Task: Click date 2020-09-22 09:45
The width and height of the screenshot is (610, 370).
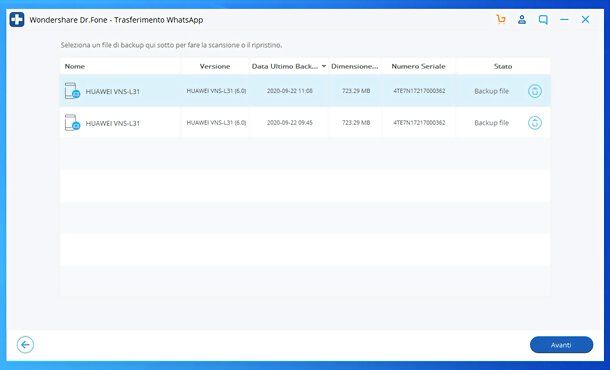Action: pos(289,123)
